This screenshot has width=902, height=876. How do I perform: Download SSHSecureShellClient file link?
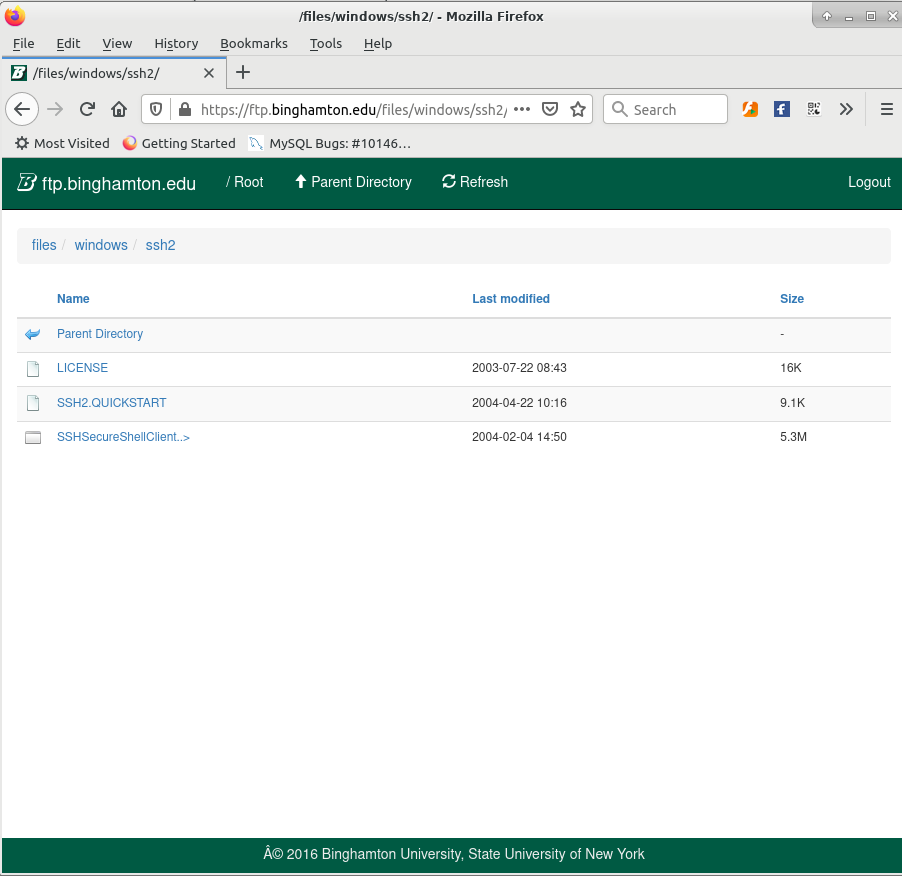[x=123, y=437]
